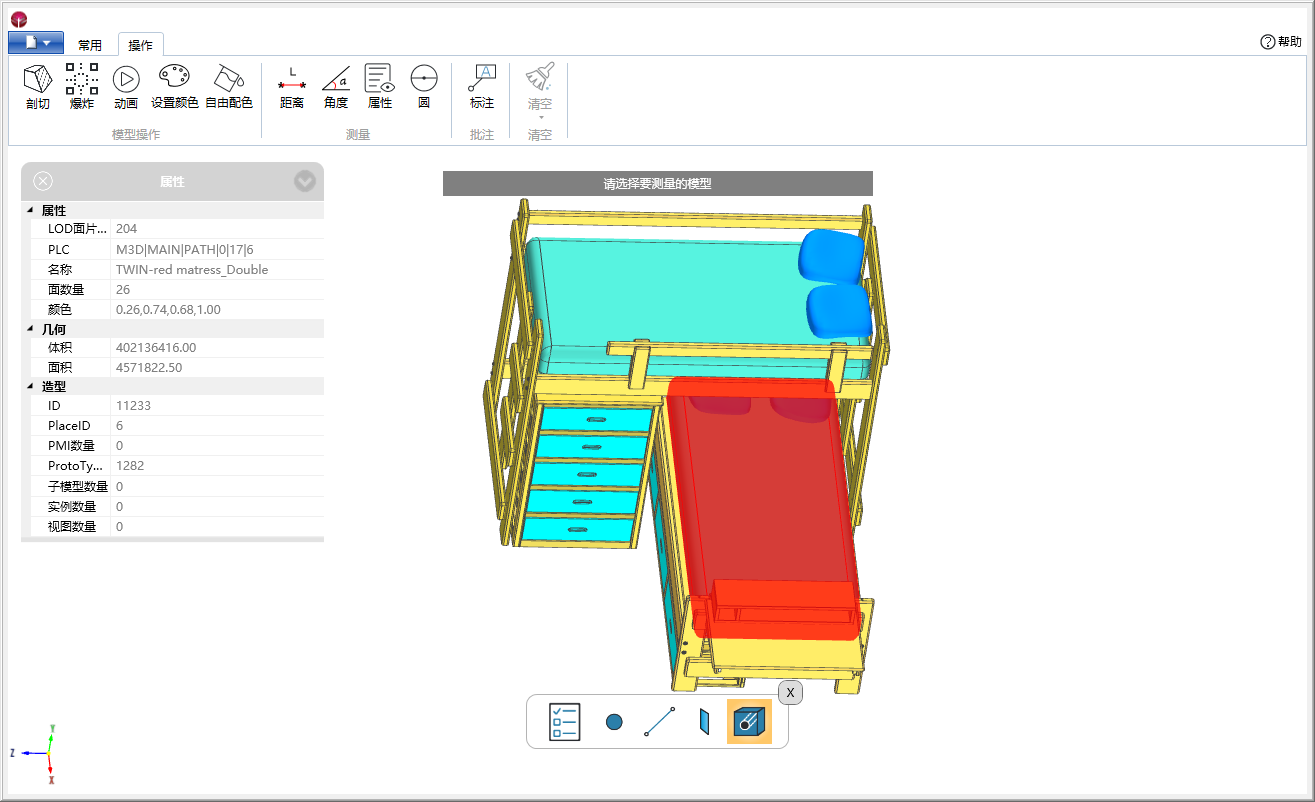Collapse the 几何 group triangle
Viewport: 1315px width, 802px height.
(30, 329)
